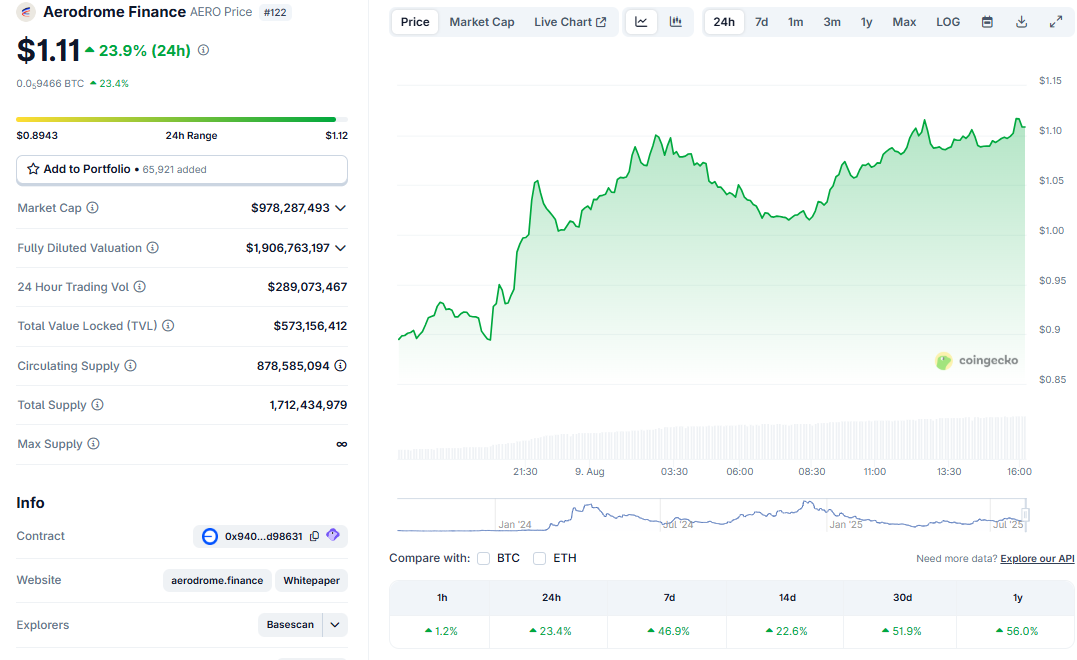The height and width of the screenshot is (660, 1077).
Task: Switch to line chart view icon
Action: [x=641, y=22]
